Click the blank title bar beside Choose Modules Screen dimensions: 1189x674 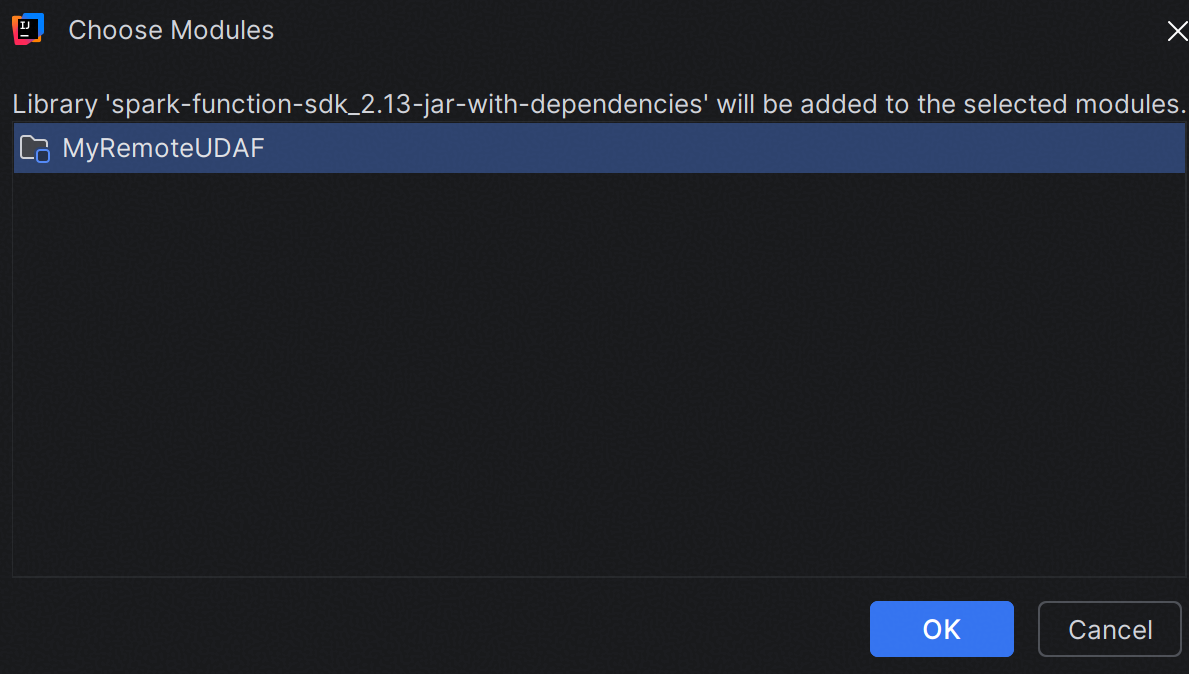coord(719,30)
